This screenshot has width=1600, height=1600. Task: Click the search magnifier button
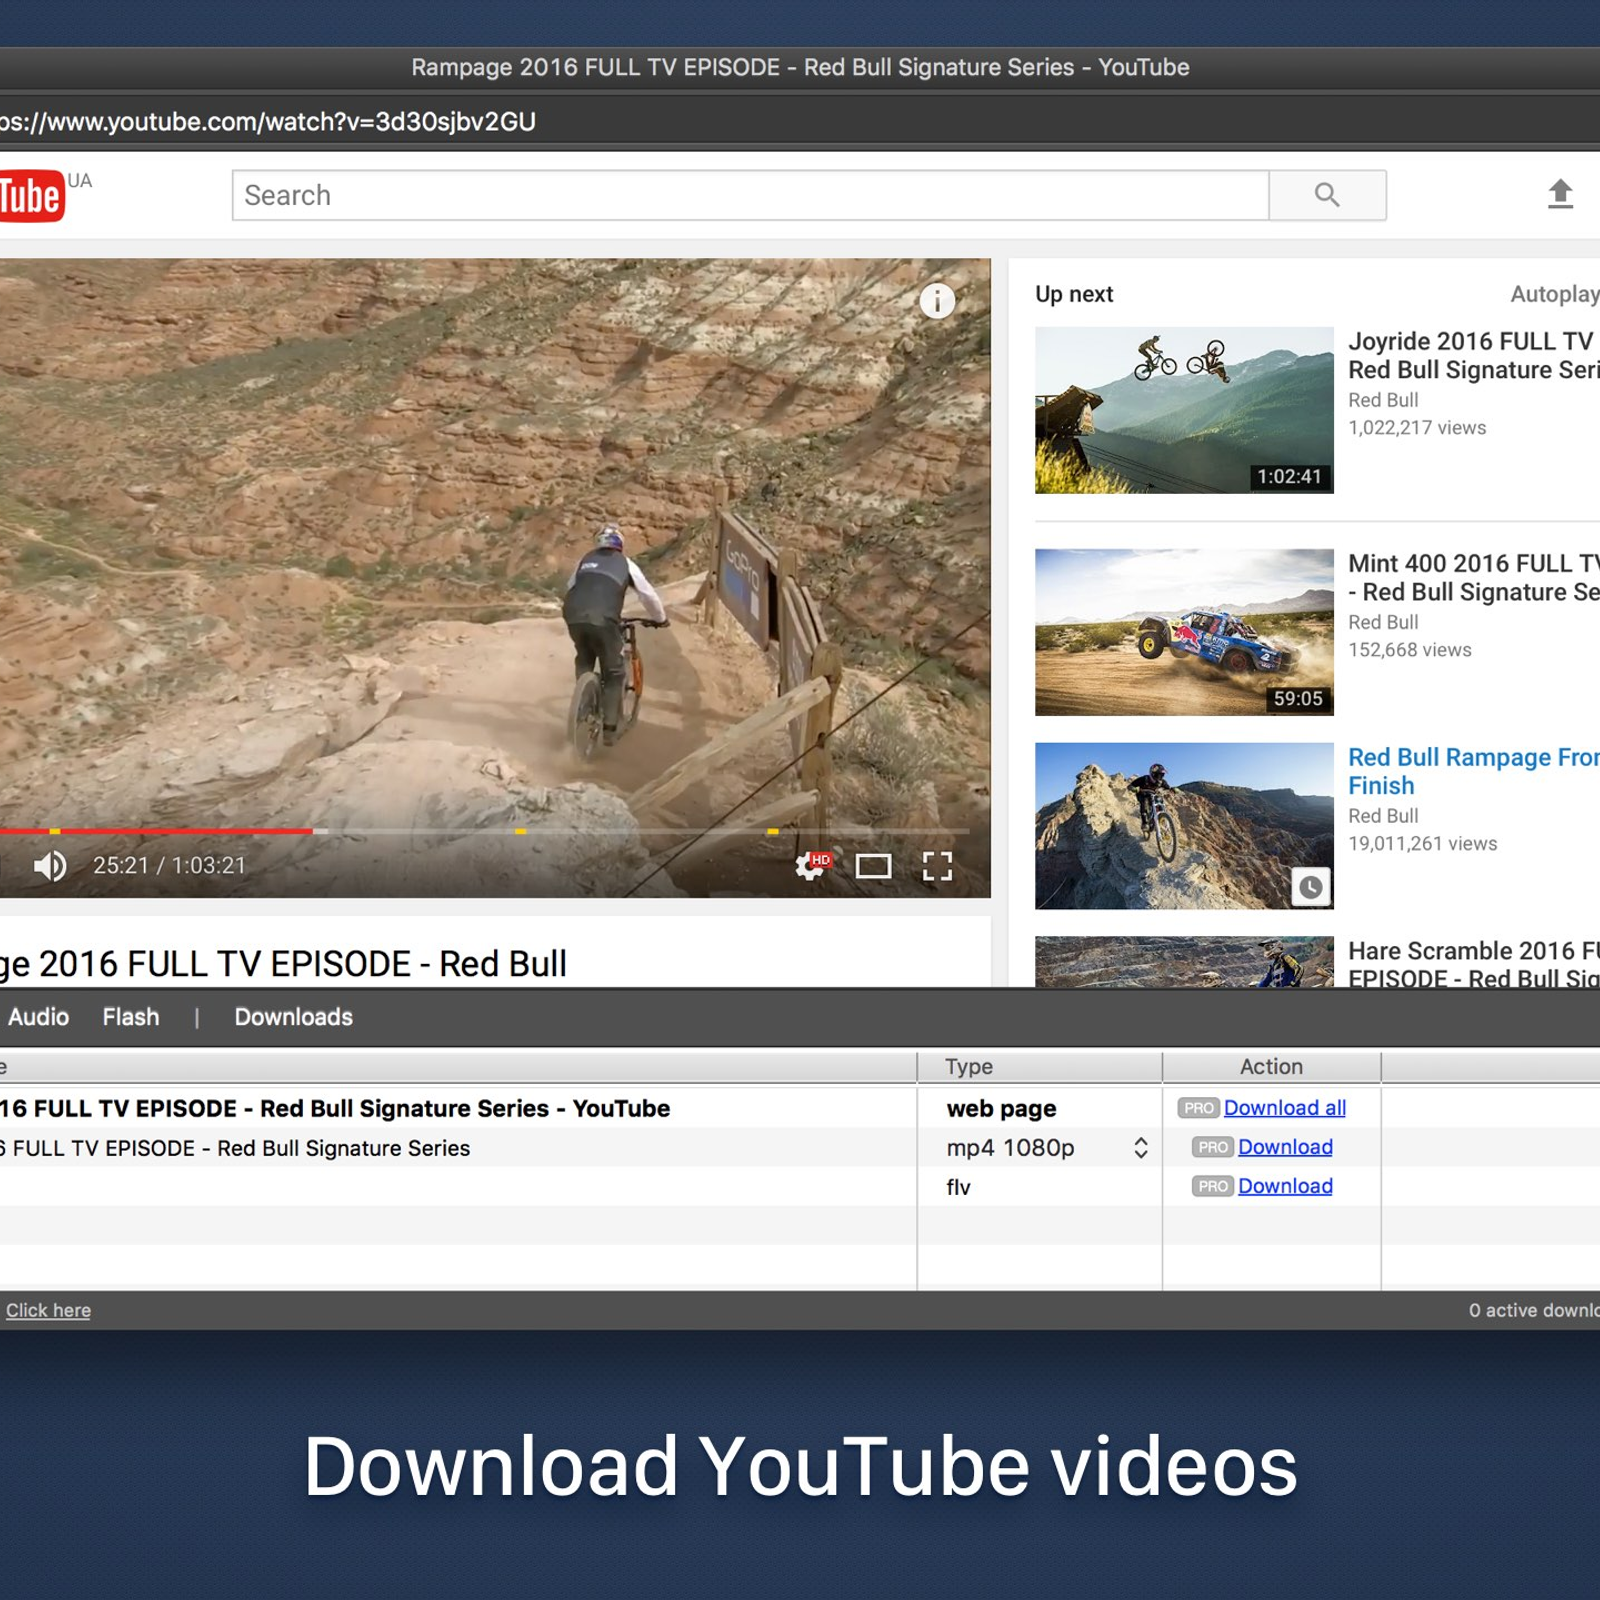(1327, 195)
